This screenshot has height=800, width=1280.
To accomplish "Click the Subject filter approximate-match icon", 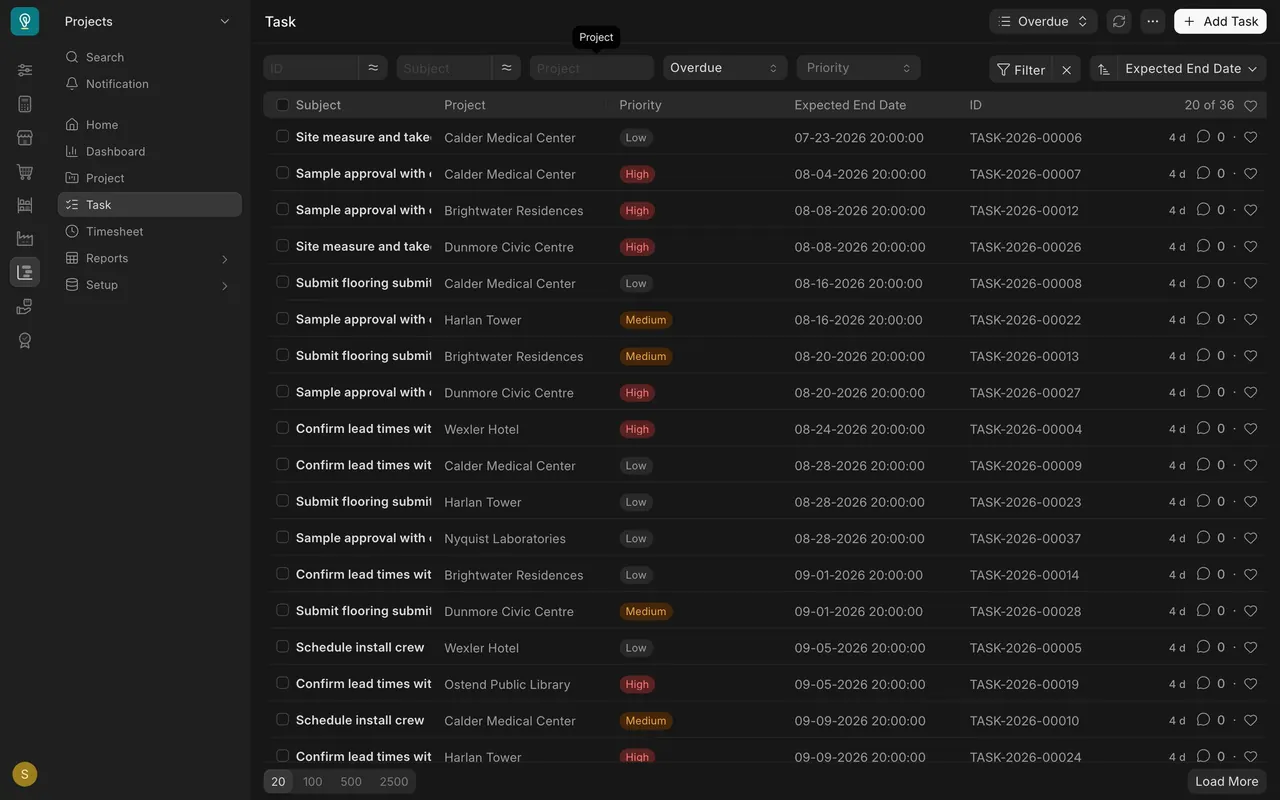I will pyautogui.click(x=507, y=68).
